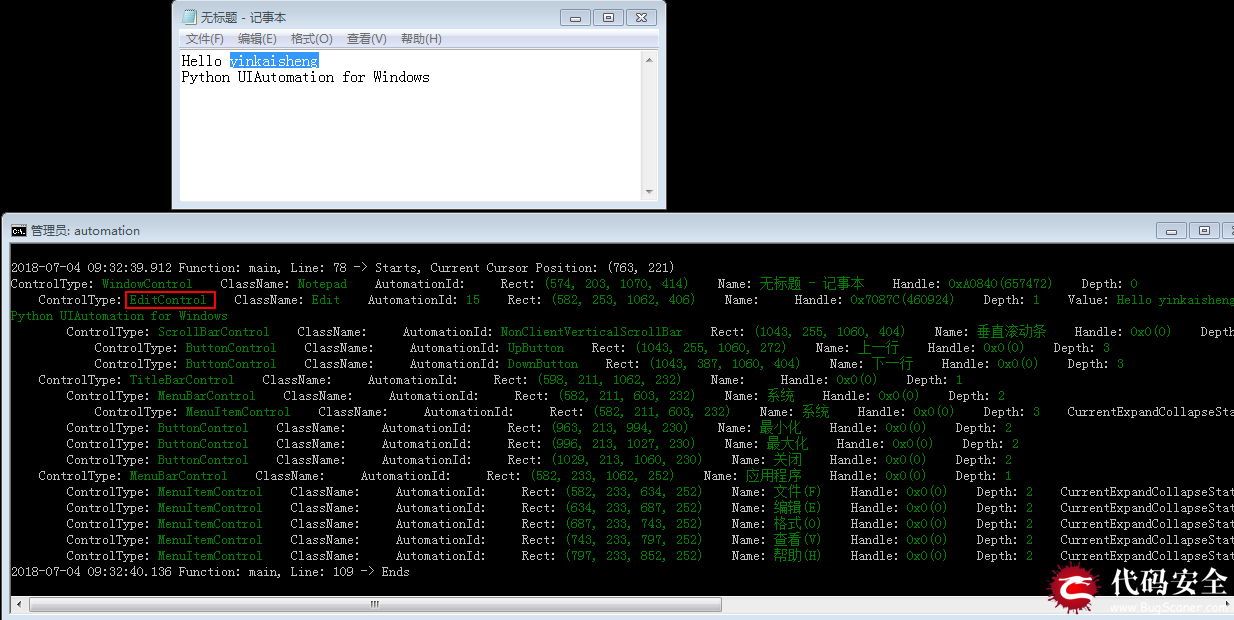1234x620 pixels.
Task: Click the word Hello in Notepad's text area
Action: 201,61
